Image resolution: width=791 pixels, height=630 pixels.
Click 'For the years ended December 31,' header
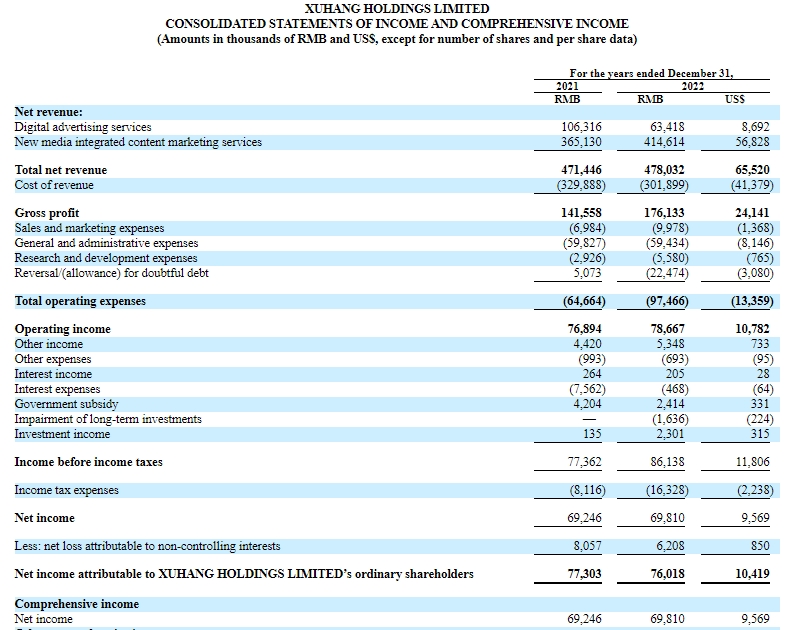click(651, 73)
